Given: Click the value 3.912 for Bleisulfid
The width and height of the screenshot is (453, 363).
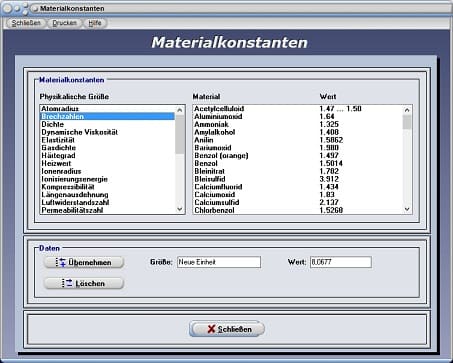Looking at the screenshot, I should click(329, 179).
